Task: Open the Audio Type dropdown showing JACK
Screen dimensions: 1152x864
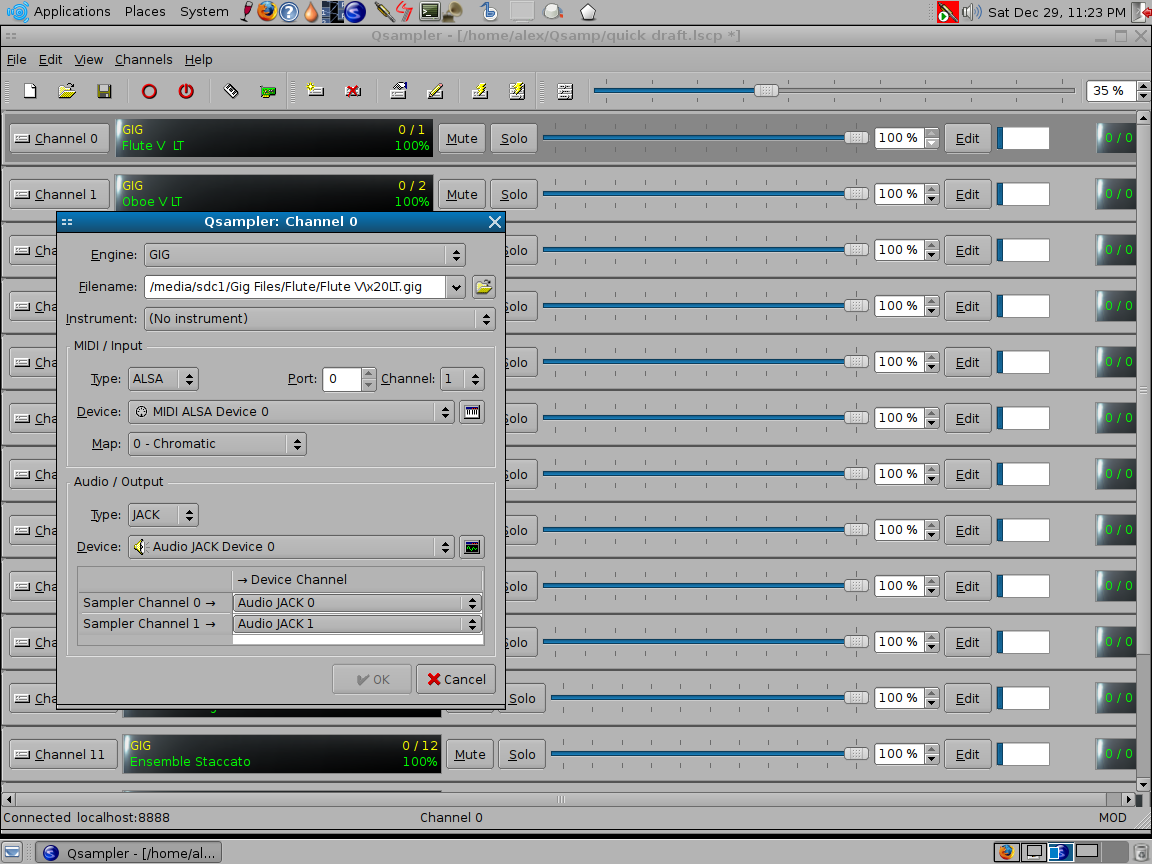Action: click(163, 515)
